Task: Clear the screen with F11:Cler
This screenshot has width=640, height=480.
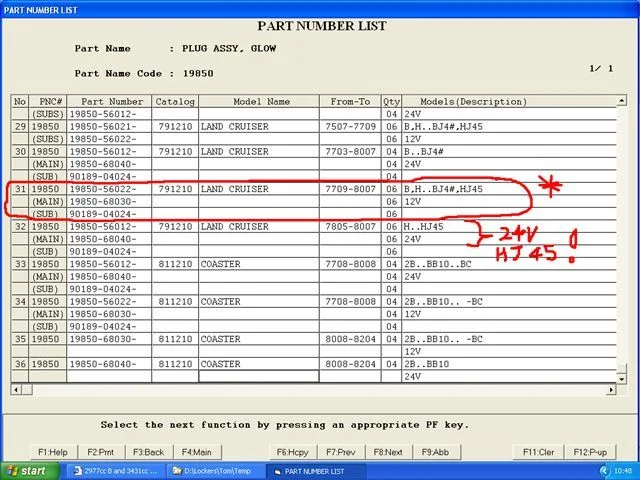Action: coord(539,452)
